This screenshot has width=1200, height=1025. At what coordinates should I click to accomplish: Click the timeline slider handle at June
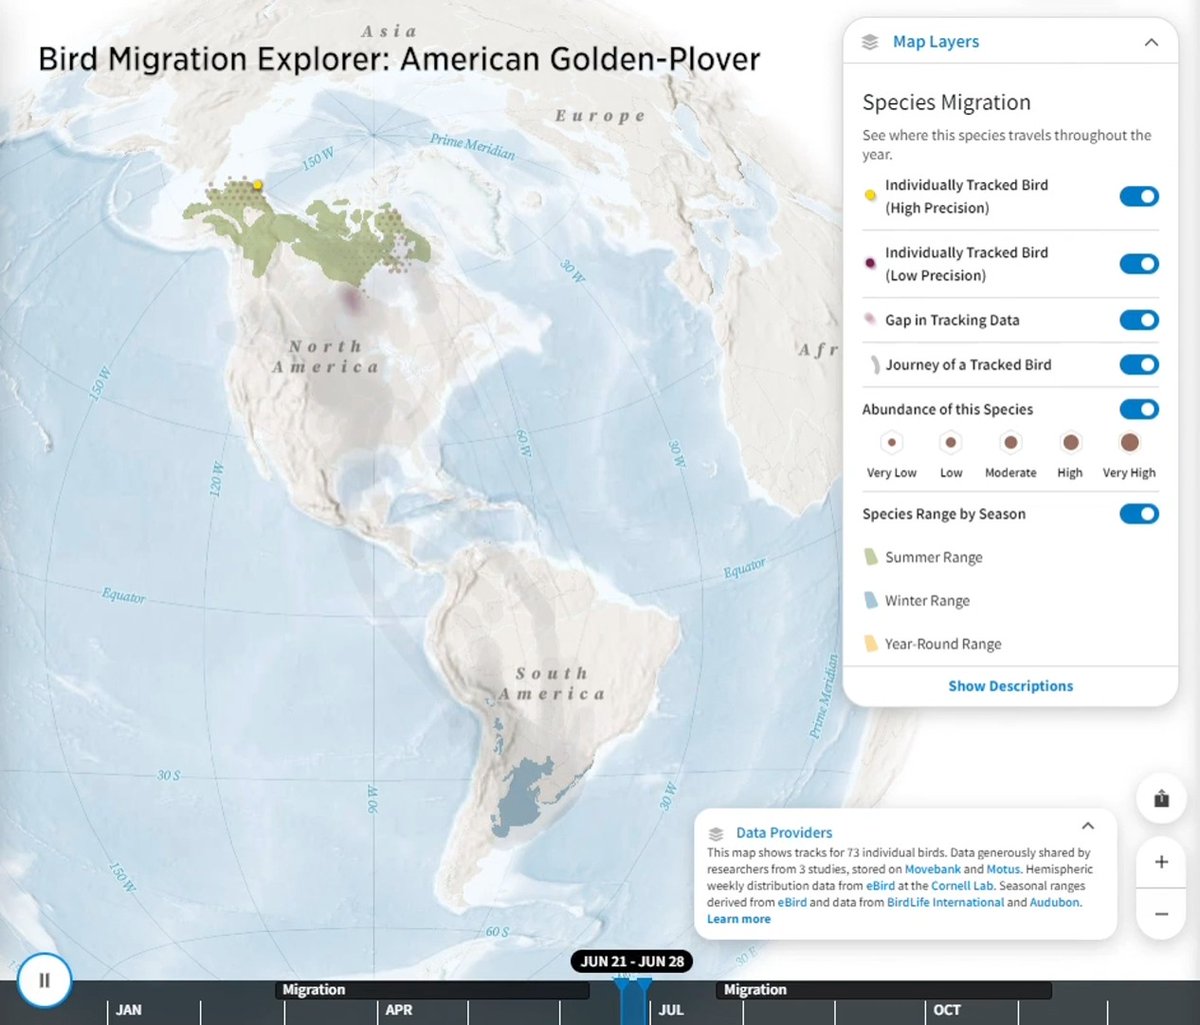(x=633, y=1002)
